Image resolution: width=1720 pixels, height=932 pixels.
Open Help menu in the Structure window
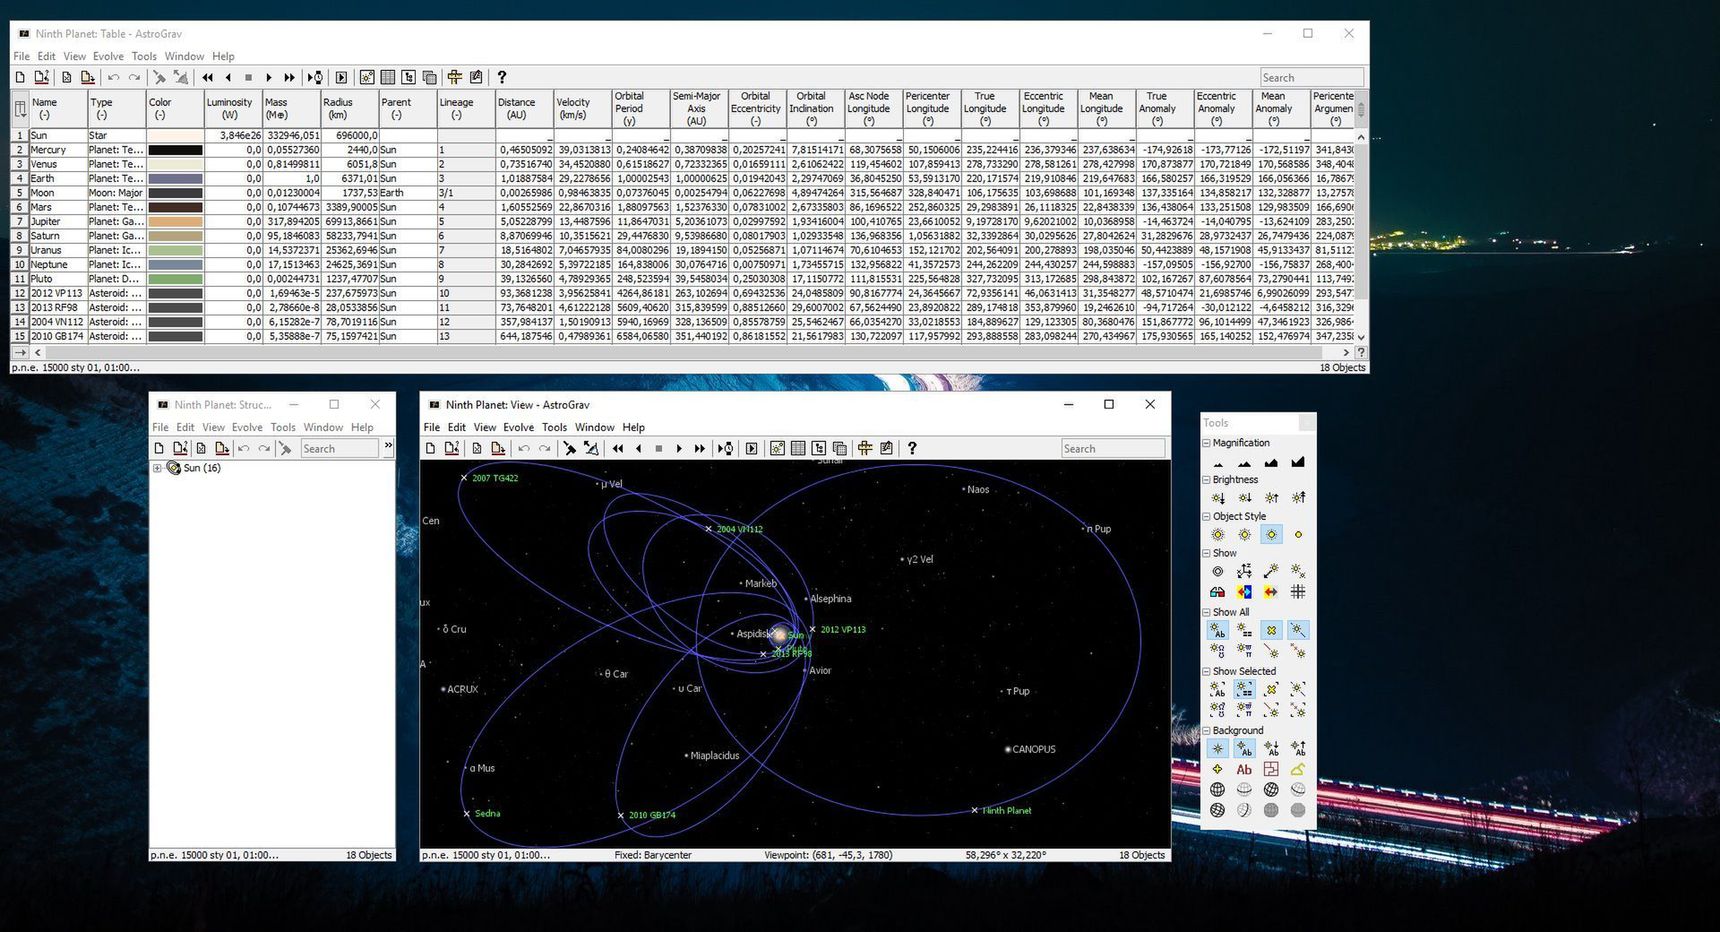362,427
